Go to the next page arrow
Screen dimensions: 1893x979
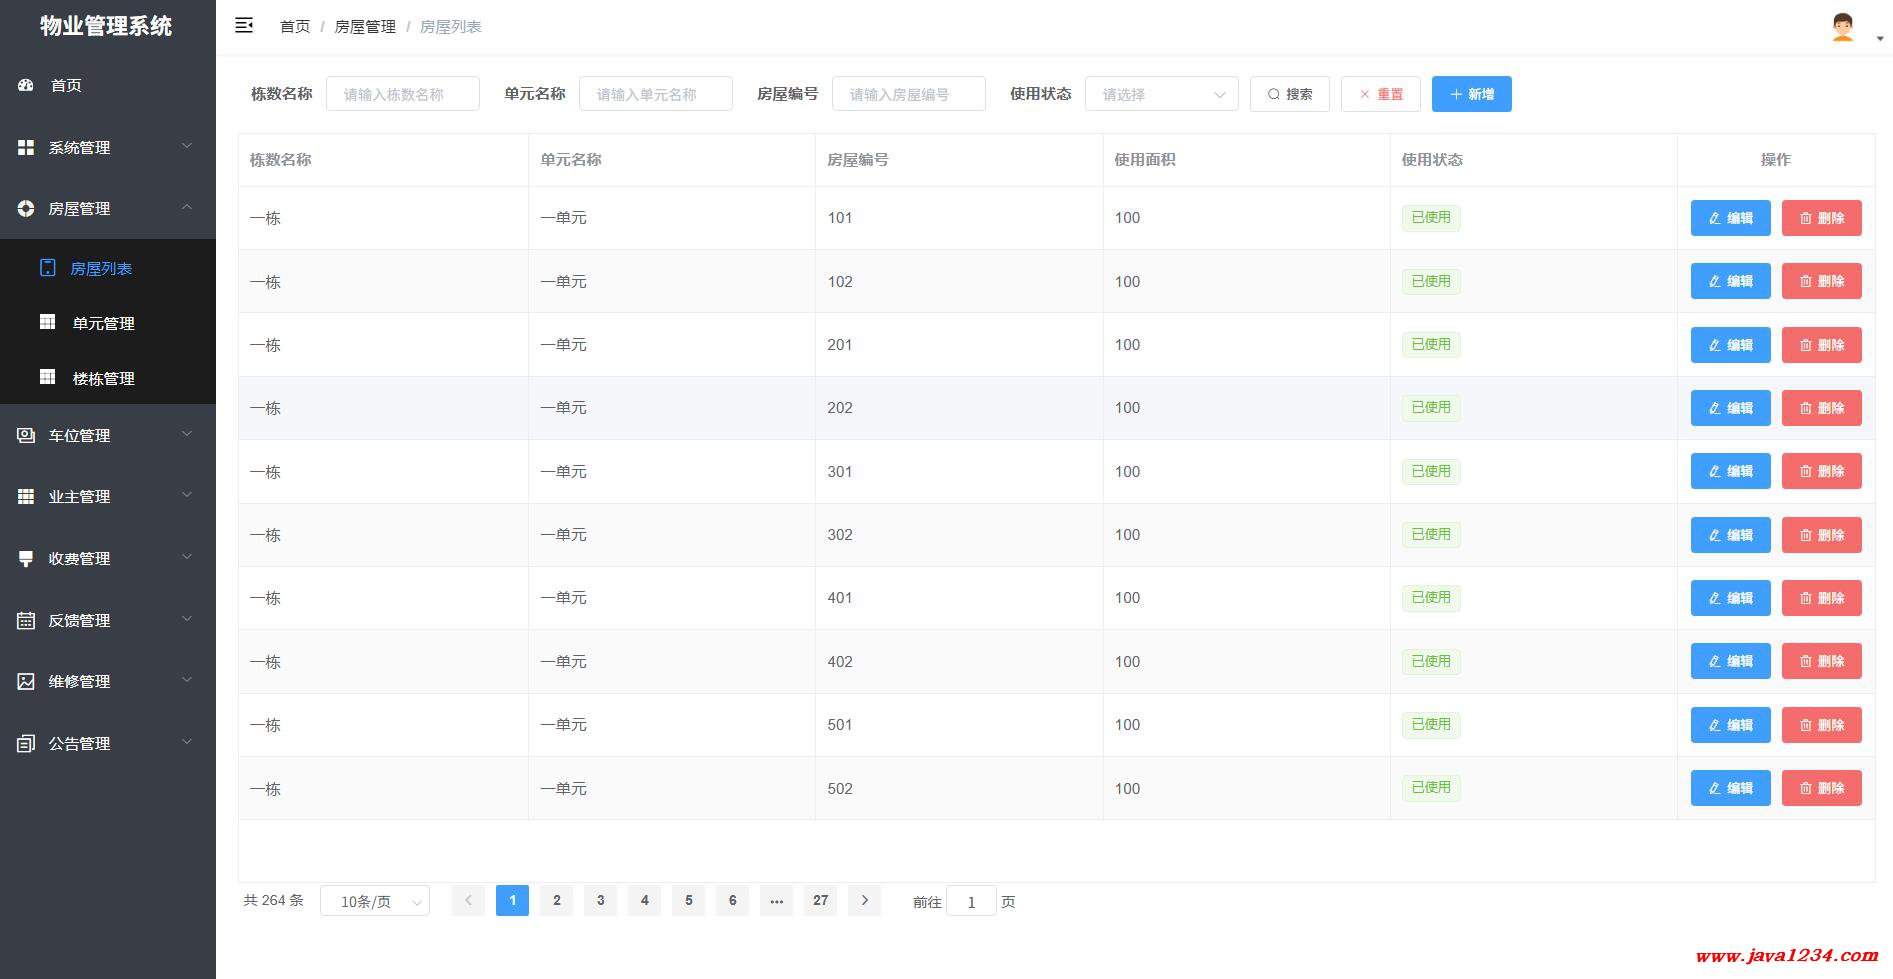(x=864, y=900)
